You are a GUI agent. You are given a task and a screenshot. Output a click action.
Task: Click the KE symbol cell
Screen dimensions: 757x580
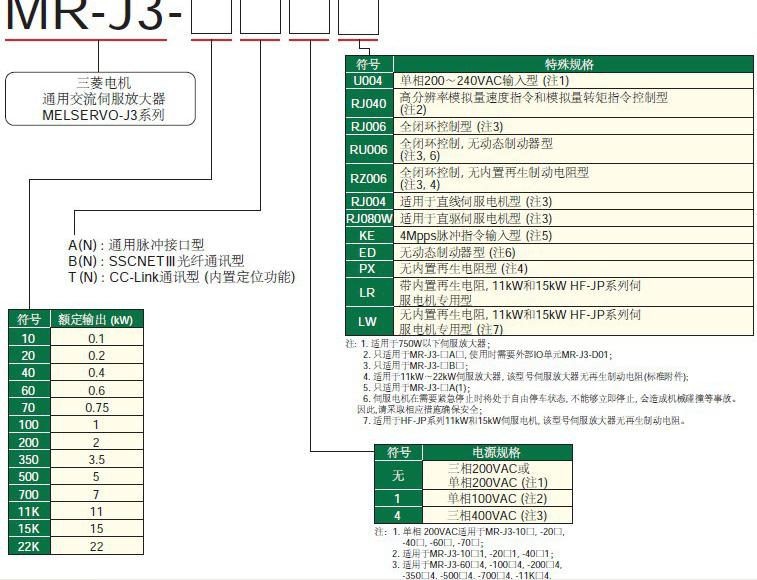pyautogui.click(x=369, y=236)
